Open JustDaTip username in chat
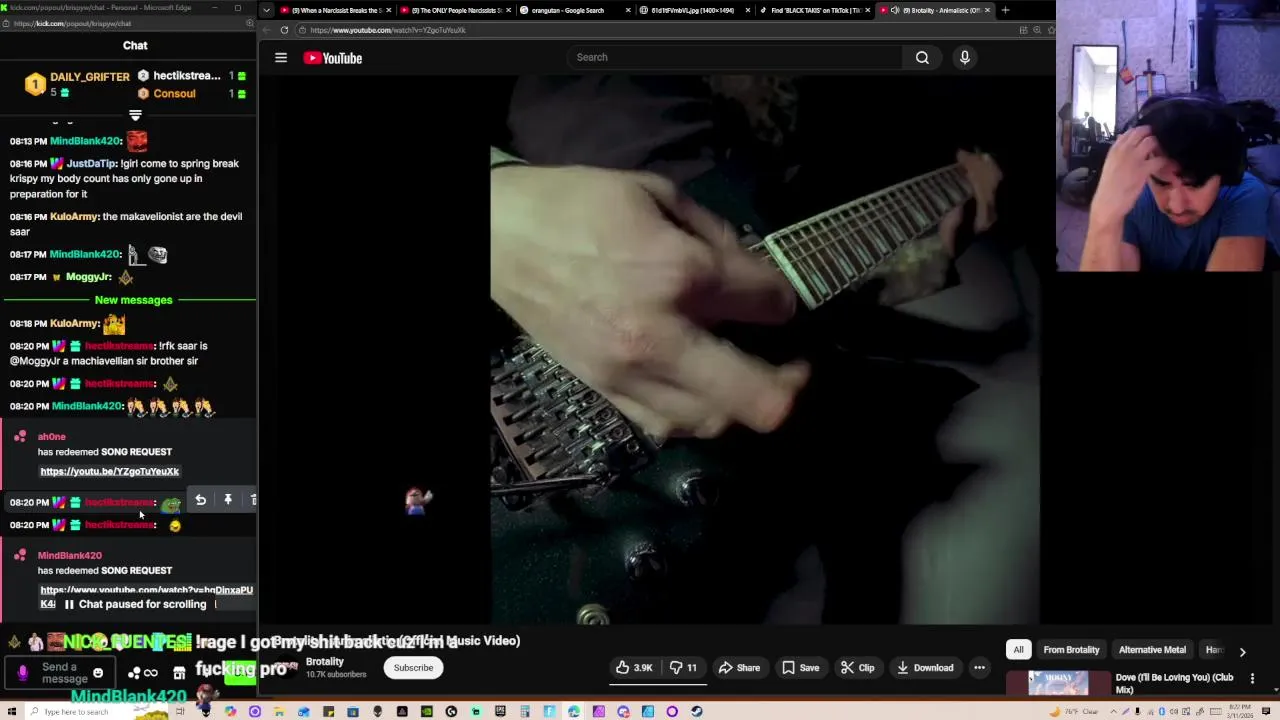Image resolution: width=1280 pixels, height=720 pixels. point(91,163)
